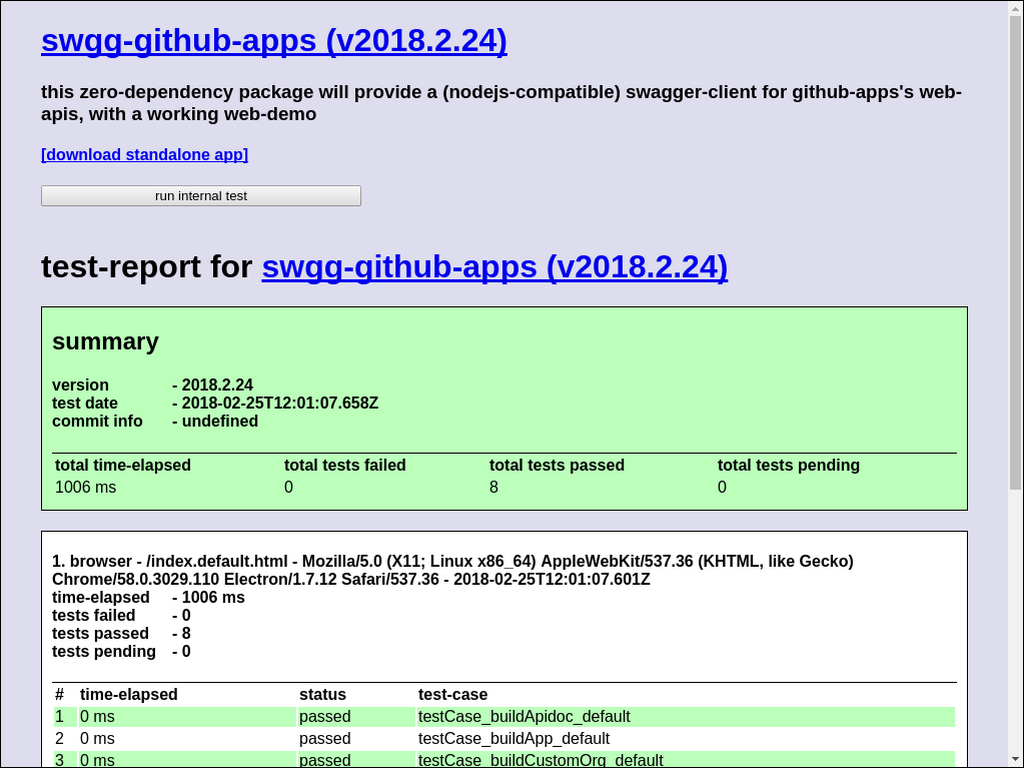The height and width of the screenshot is (768, 1024).
Task: Click passed status of testCase_buildApp_default
Action: tap(325, 739)
